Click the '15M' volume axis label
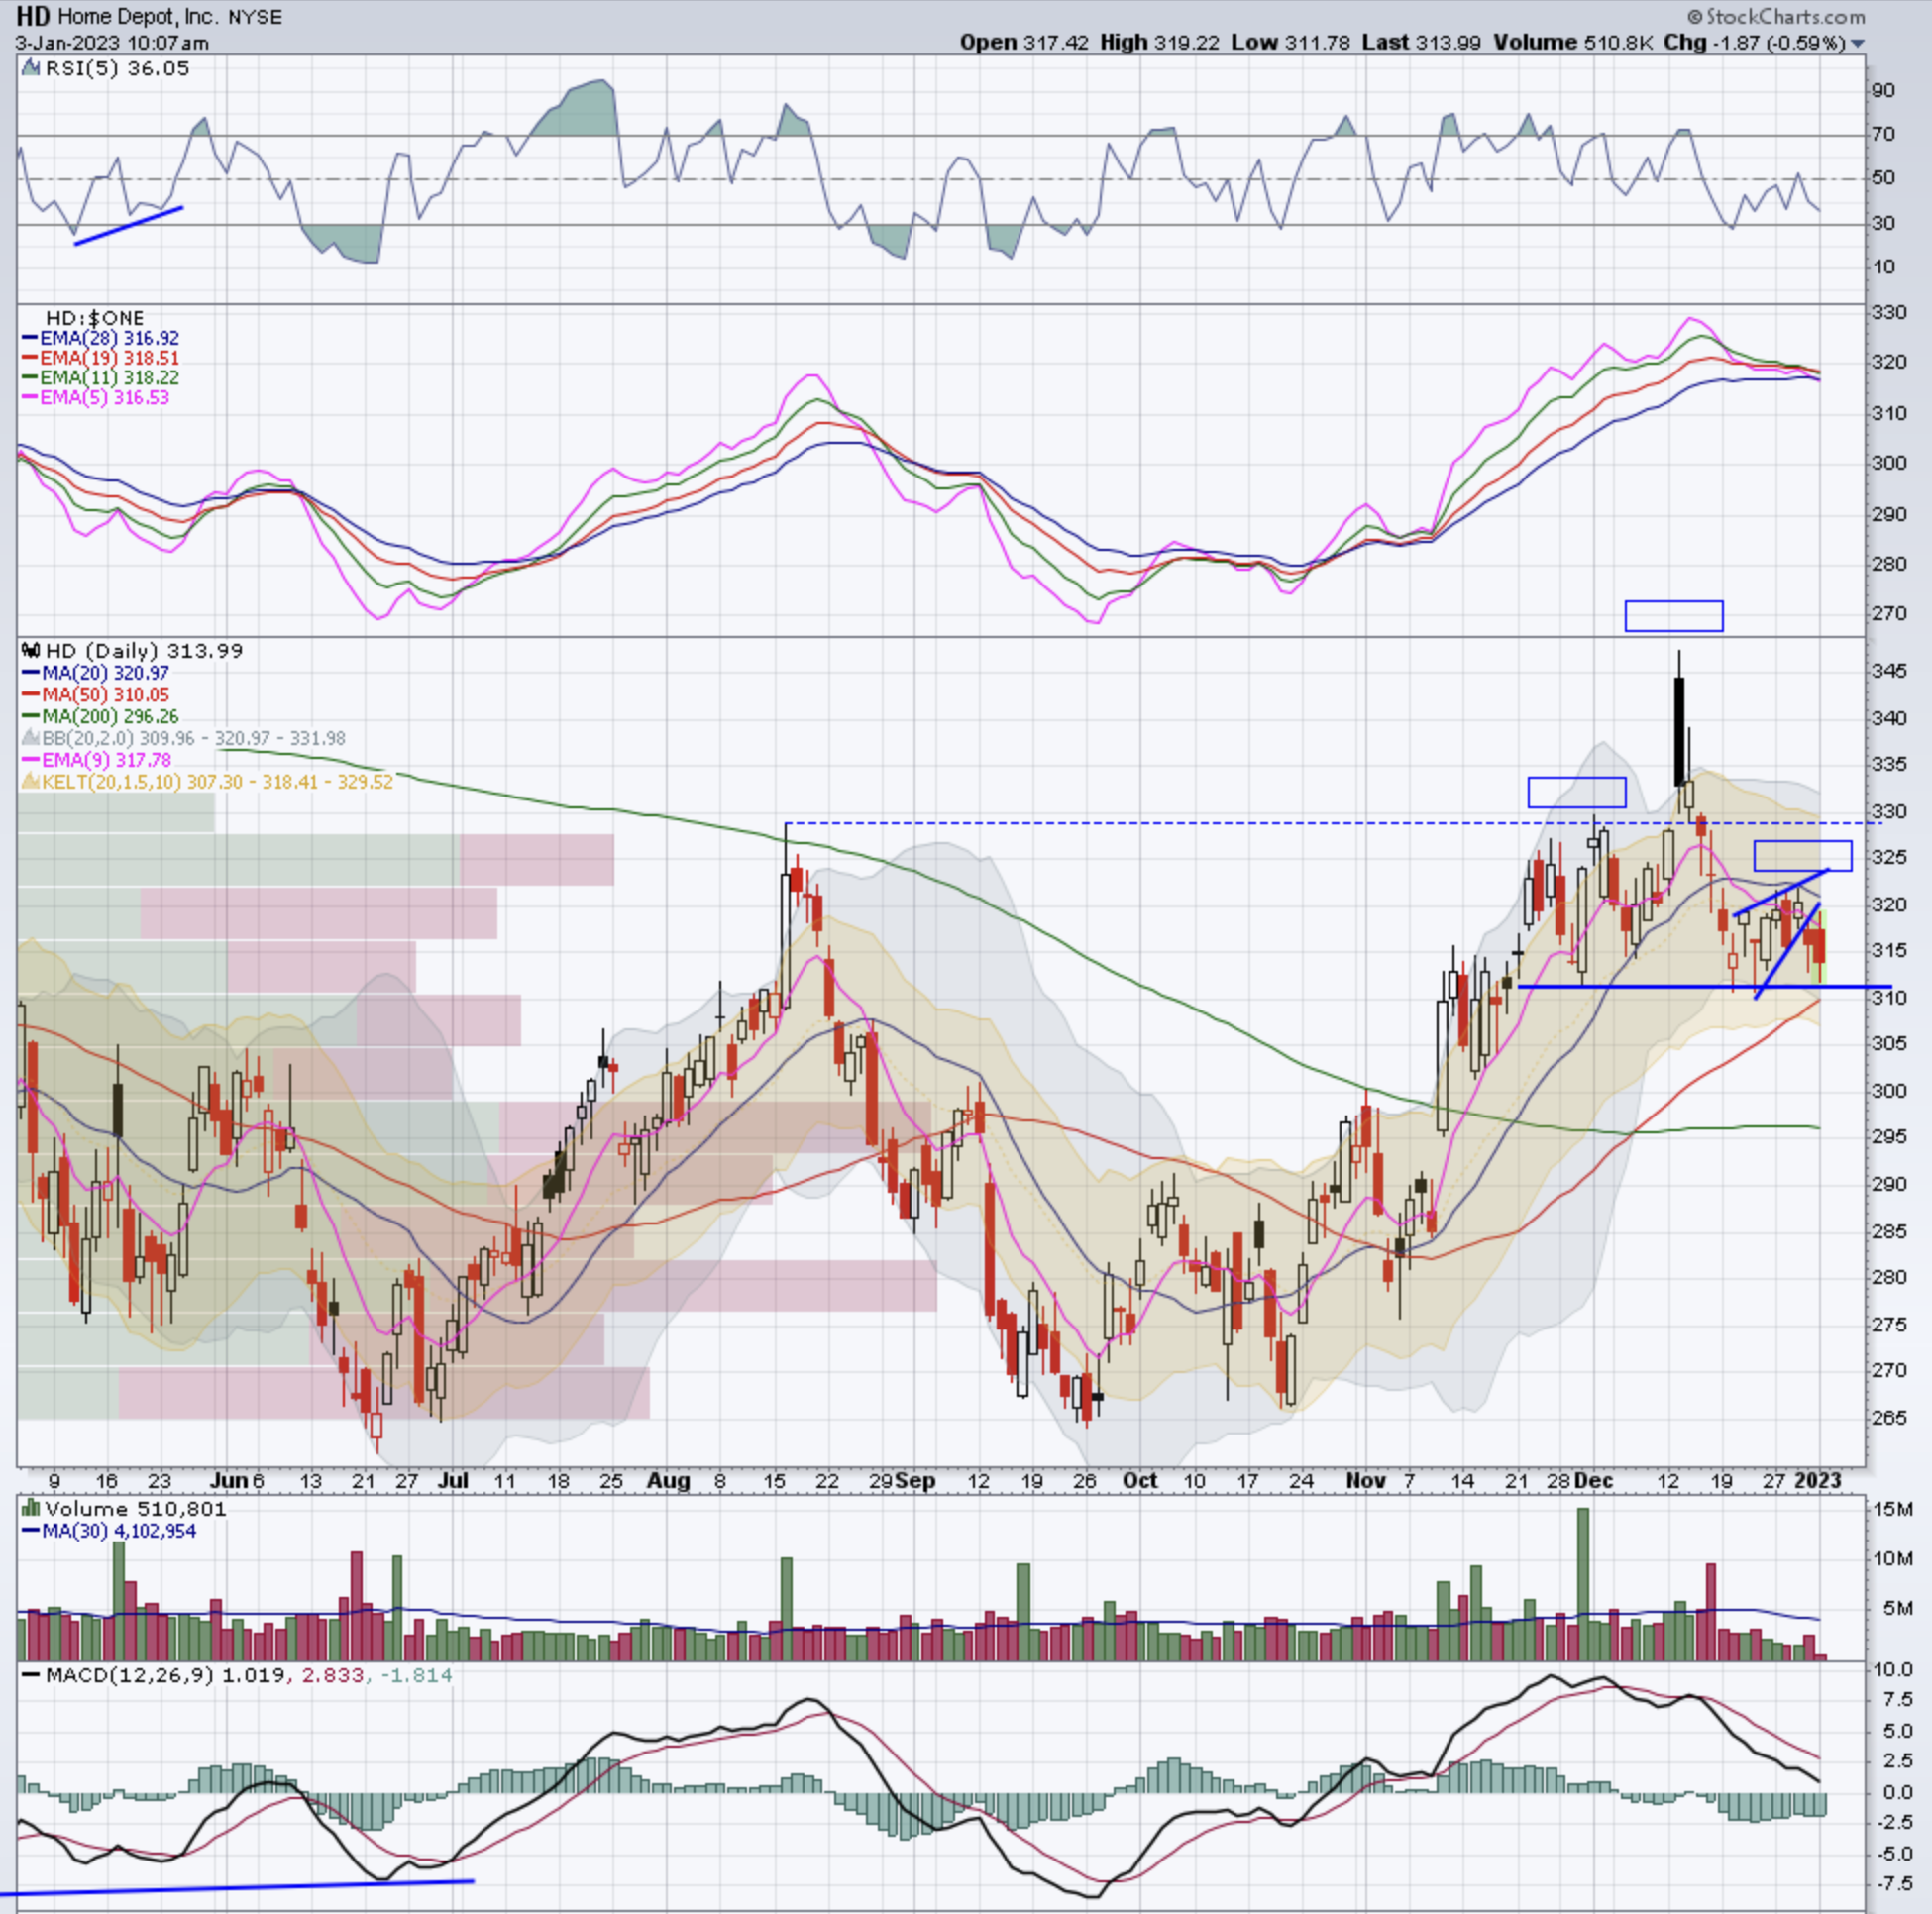The width and height of the screenshot is (1932, 1914). [1895, 1510]
